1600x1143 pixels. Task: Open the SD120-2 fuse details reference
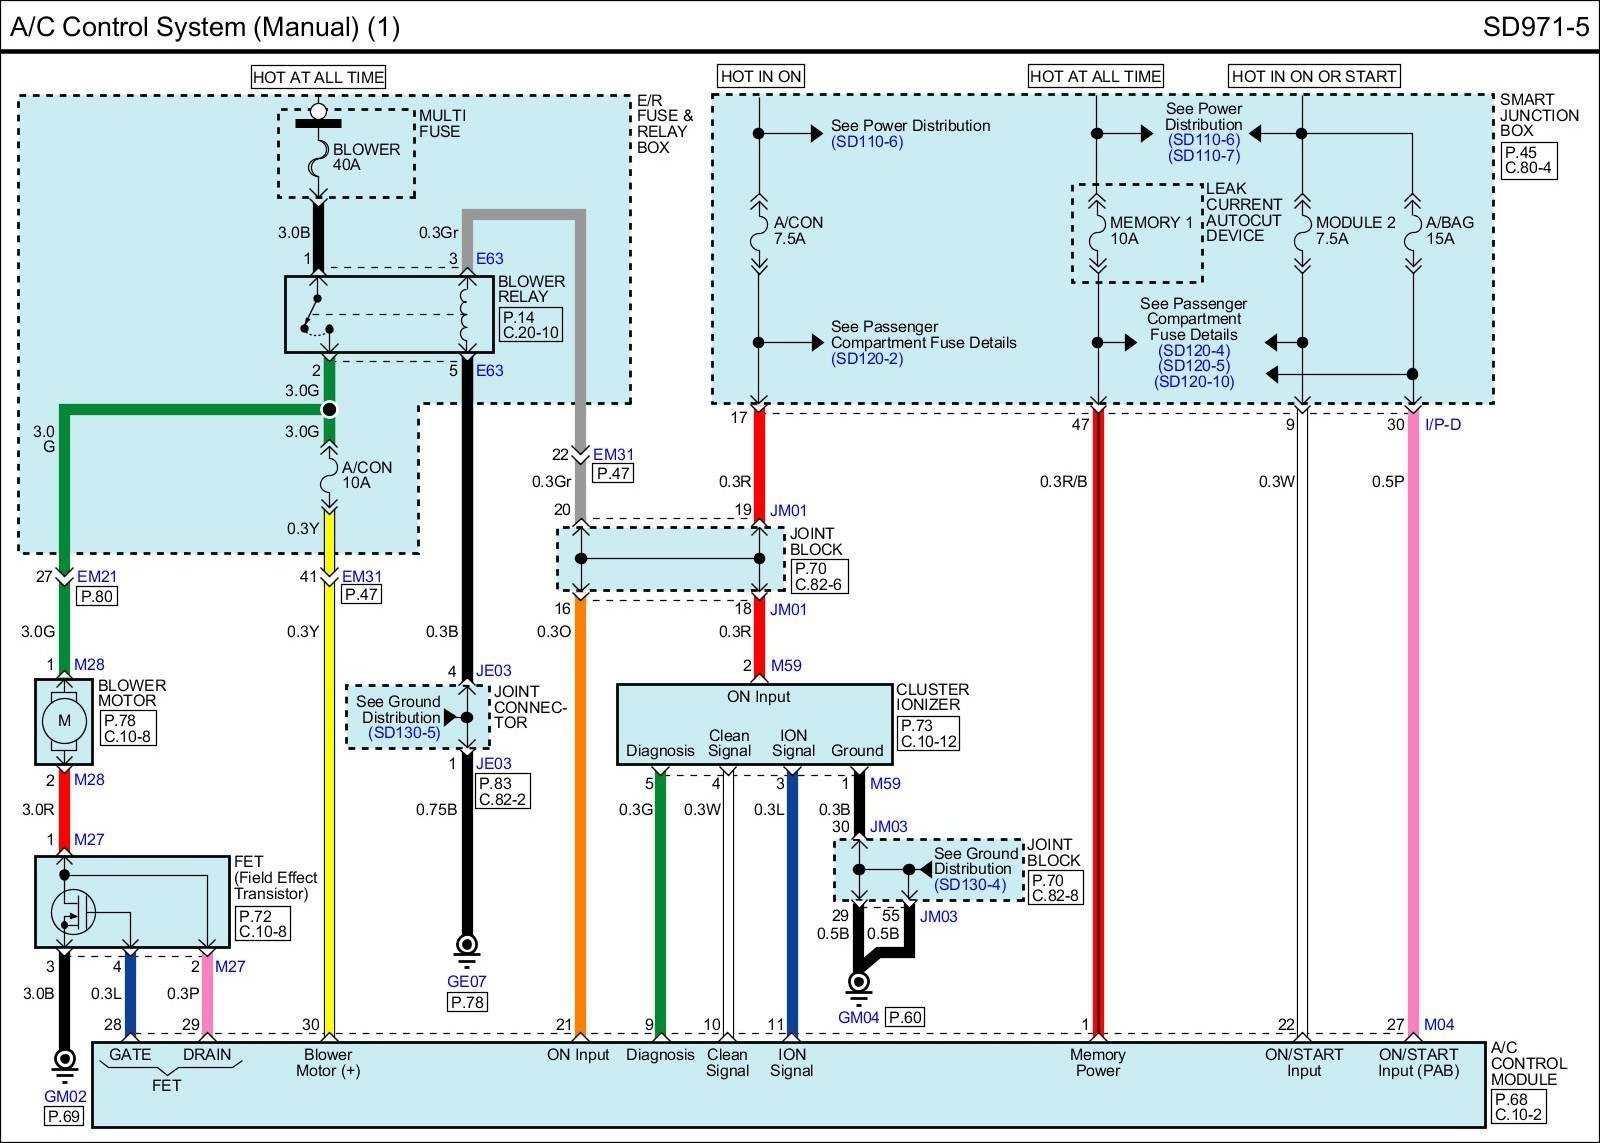pyautogui.click(x=866, y=359)
